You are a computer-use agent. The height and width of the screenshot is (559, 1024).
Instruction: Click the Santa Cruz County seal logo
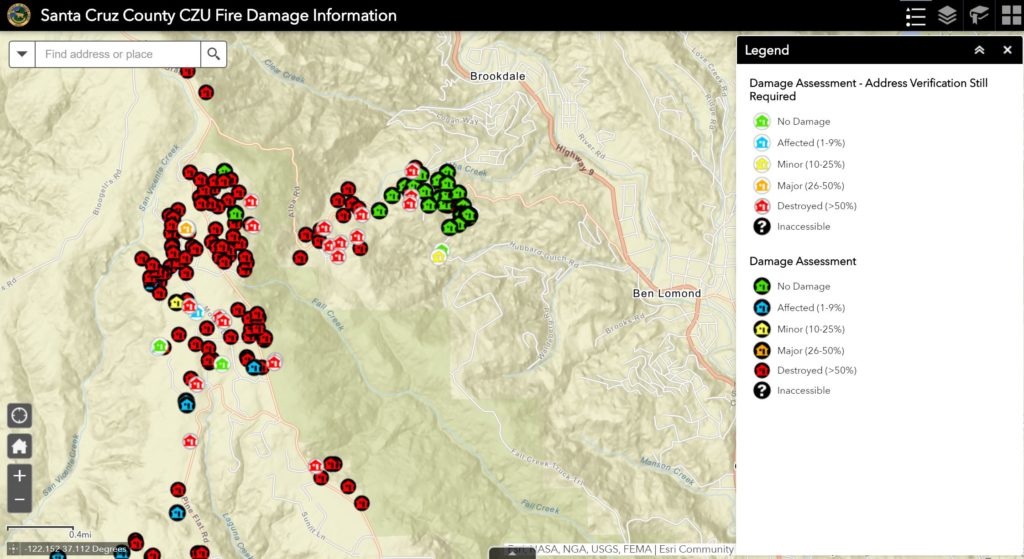pos(19,15)
